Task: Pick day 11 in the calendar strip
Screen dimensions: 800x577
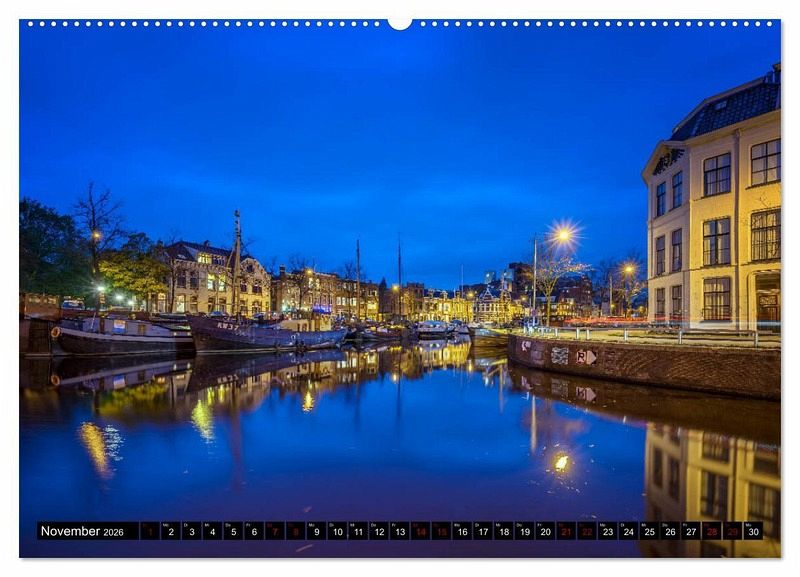Action: (358, 531)
